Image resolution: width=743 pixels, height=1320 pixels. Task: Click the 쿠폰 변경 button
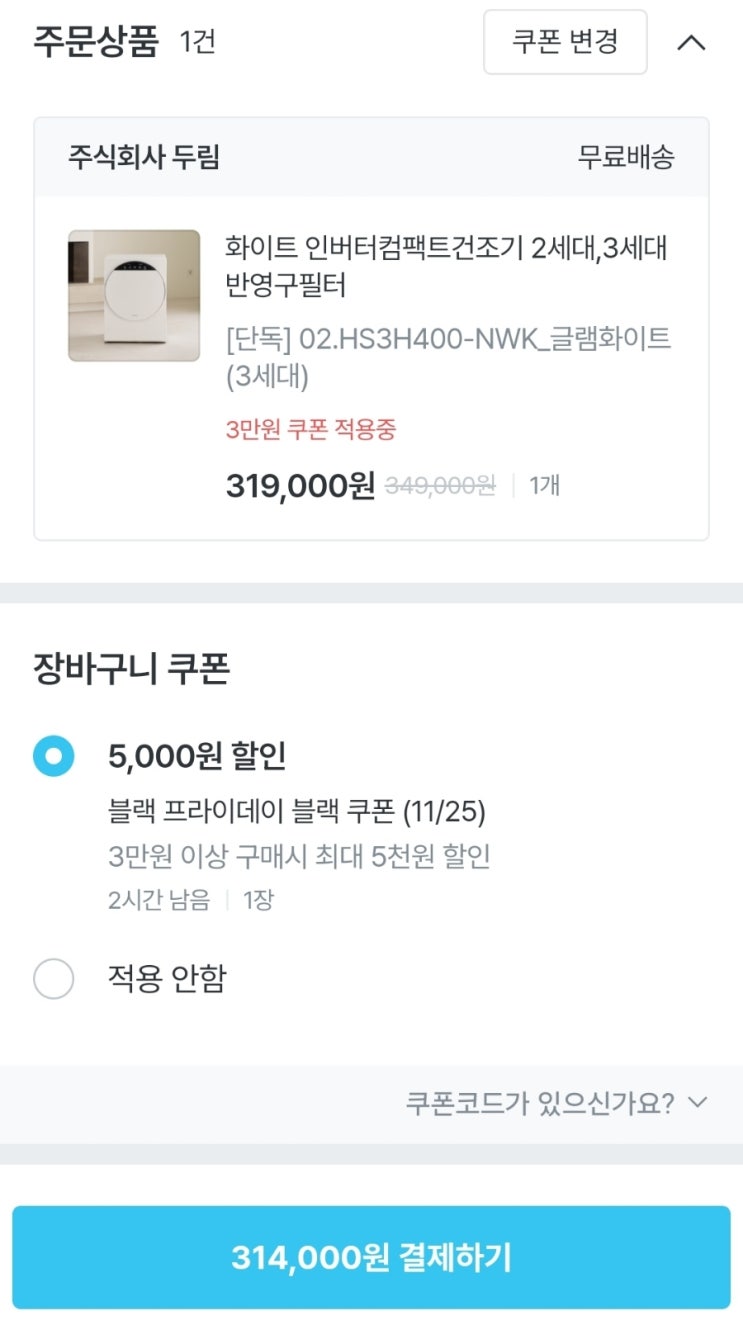point(565,42)
